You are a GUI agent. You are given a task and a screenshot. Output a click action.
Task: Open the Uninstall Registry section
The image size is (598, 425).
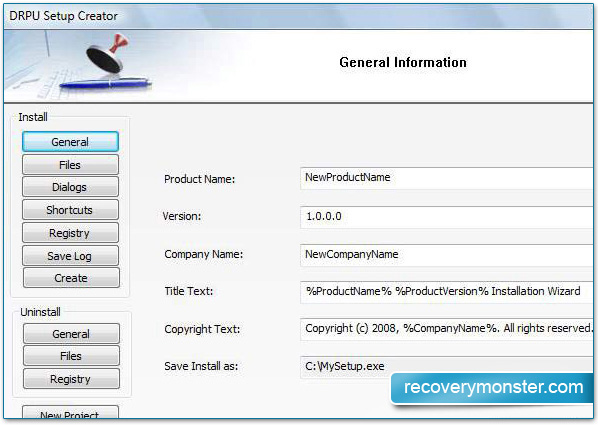pos(71,379)
